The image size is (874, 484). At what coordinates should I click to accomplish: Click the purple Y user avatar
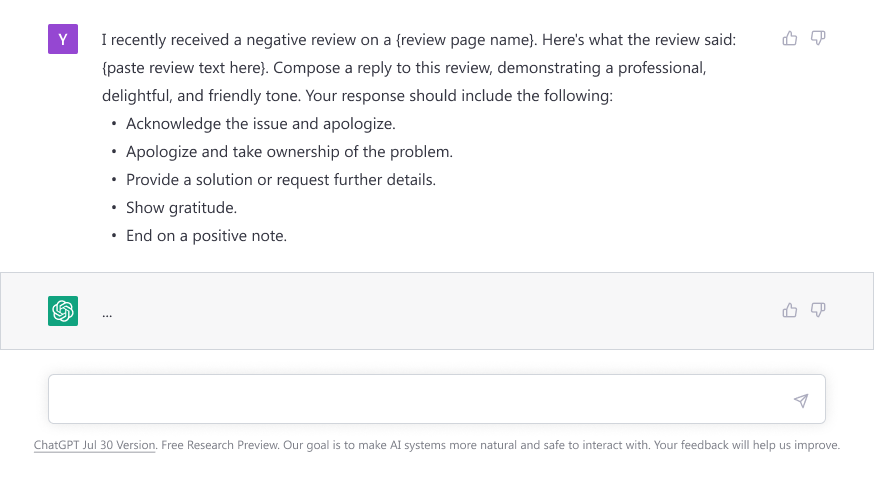point(63,39)
